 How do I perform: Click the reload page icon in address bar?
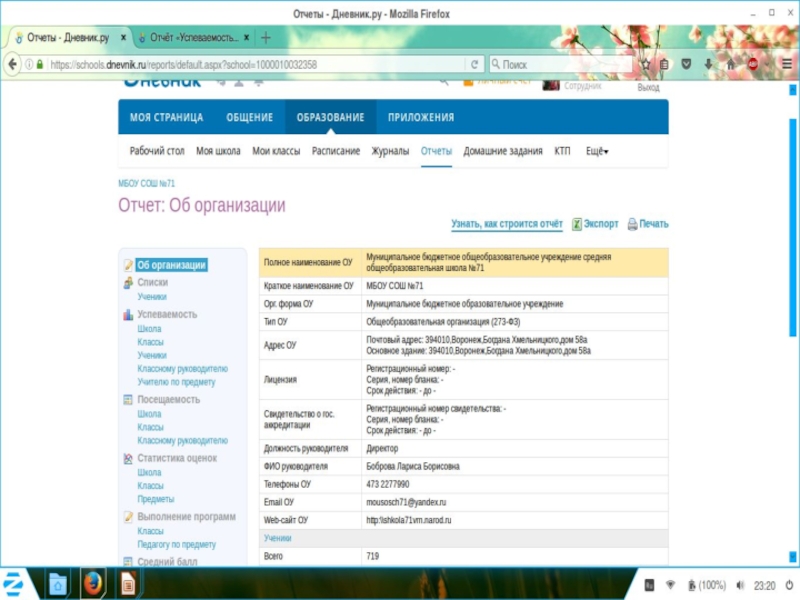pyautogui.click(x=474, y=64)
